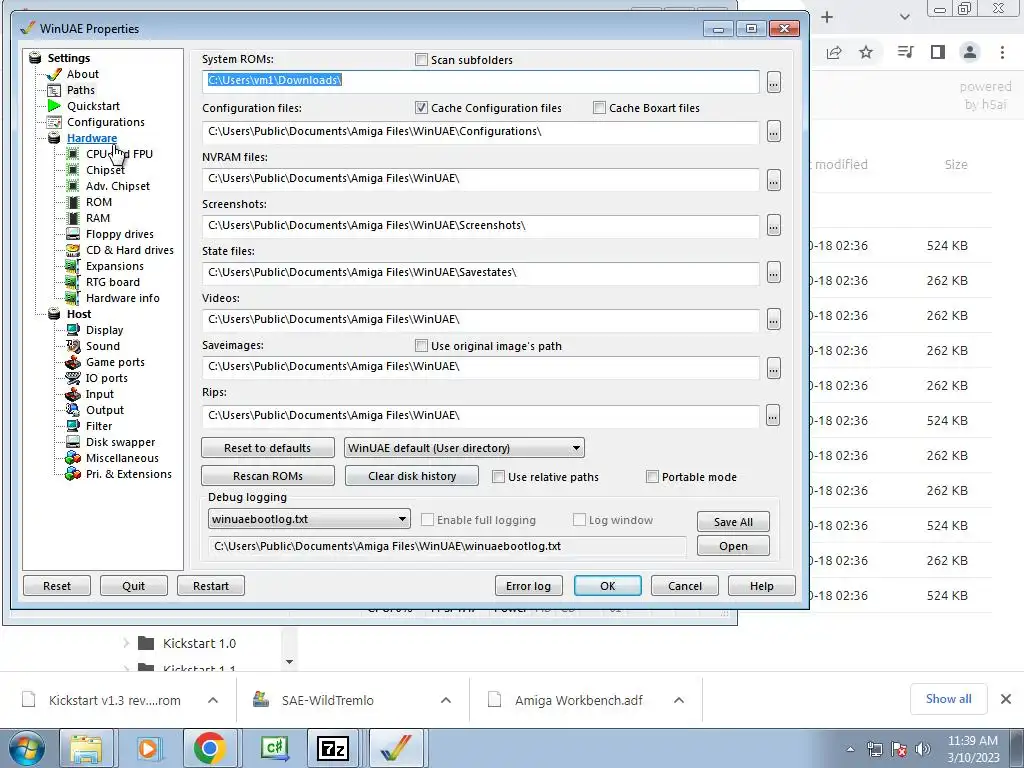
Task: Enable Scan subfolders checkbox
Action: 421,60
